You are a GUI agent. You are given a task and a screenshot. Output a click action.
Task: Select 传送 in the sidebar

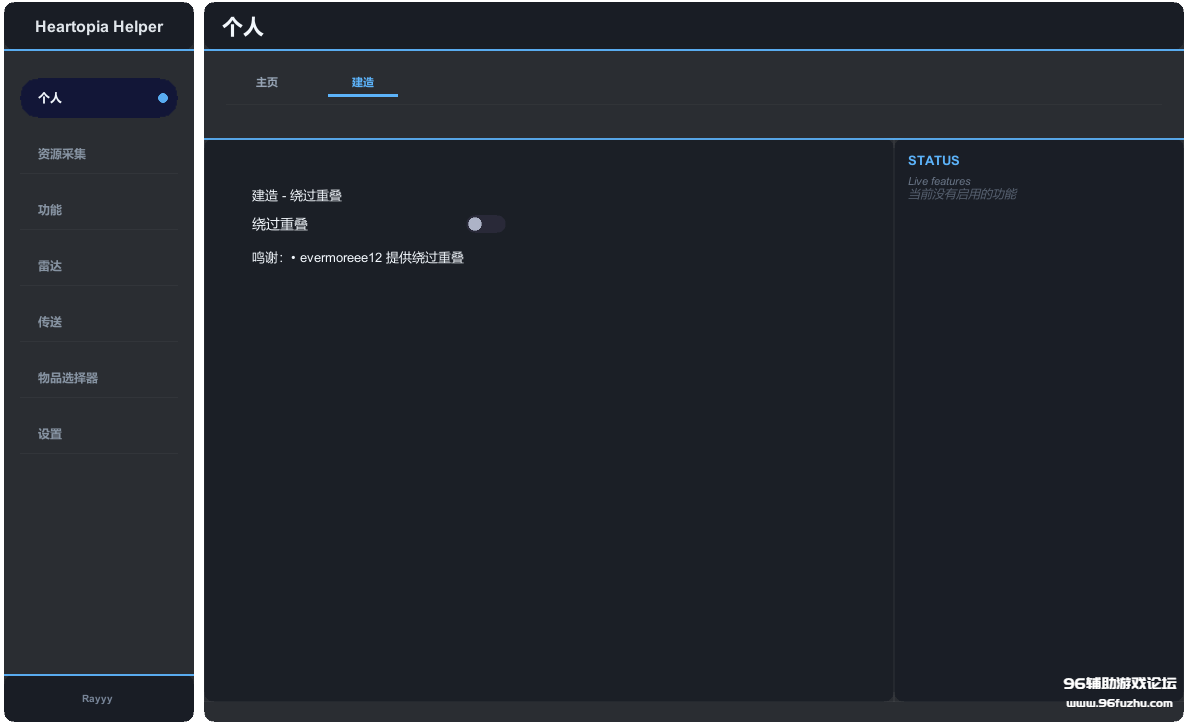[50, 322]
